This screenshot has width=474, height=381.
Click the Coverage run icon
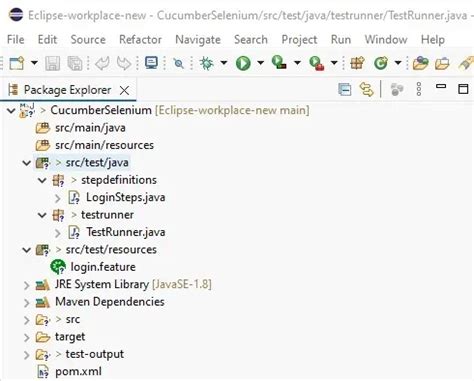279,63
